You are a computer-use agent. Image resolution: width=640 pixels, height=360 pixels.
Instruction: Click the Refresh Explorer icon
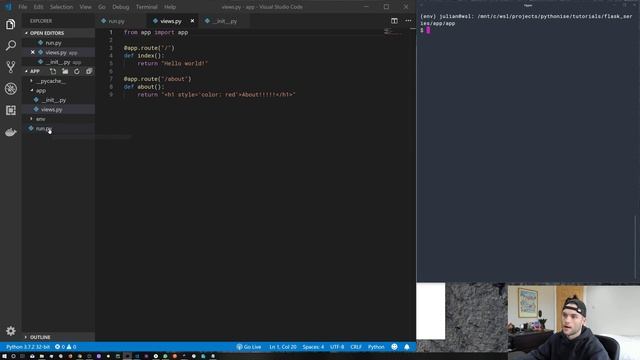coord(77,71)
